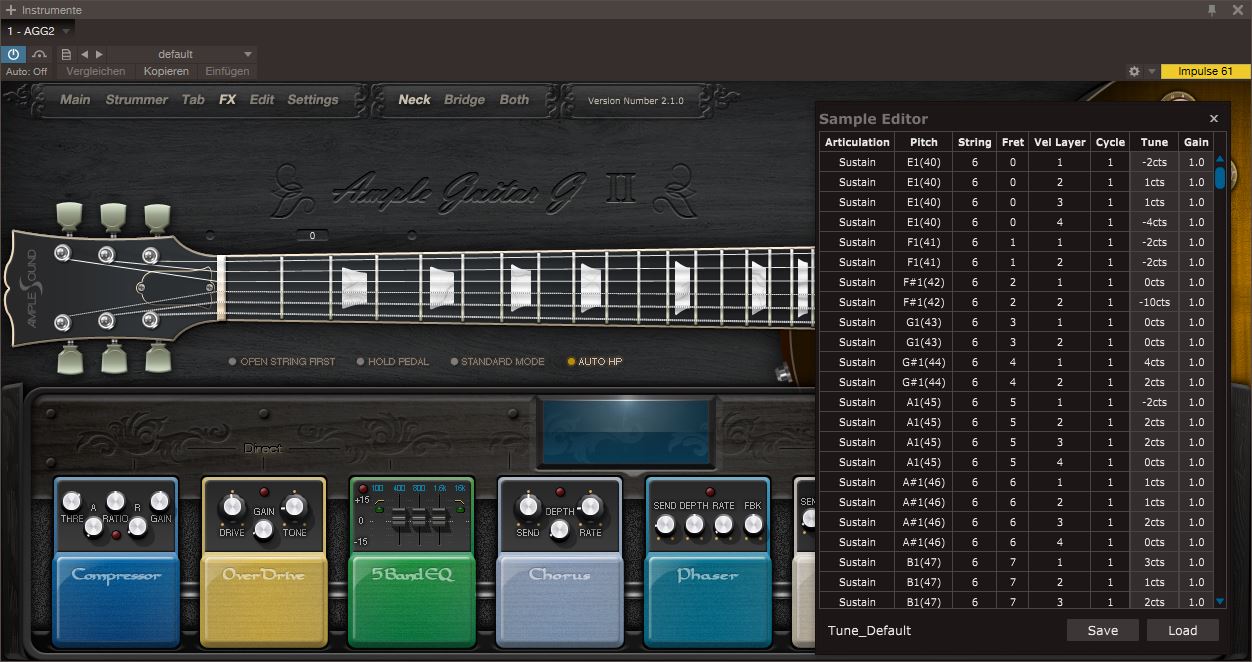Viewport: 1252px width, 662px height.
Task: Open the Settings tab
Action: [313, 100]
